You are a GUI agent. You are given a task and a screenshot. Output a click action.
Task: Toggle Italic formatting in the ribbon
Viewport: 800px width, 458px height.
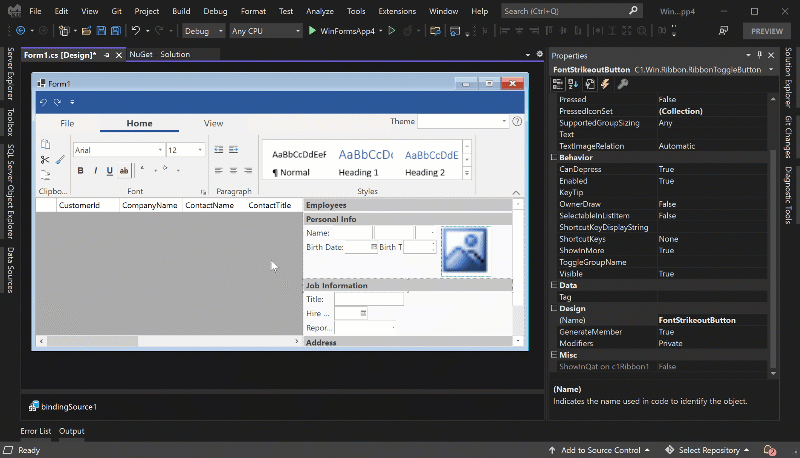(95, 171)
